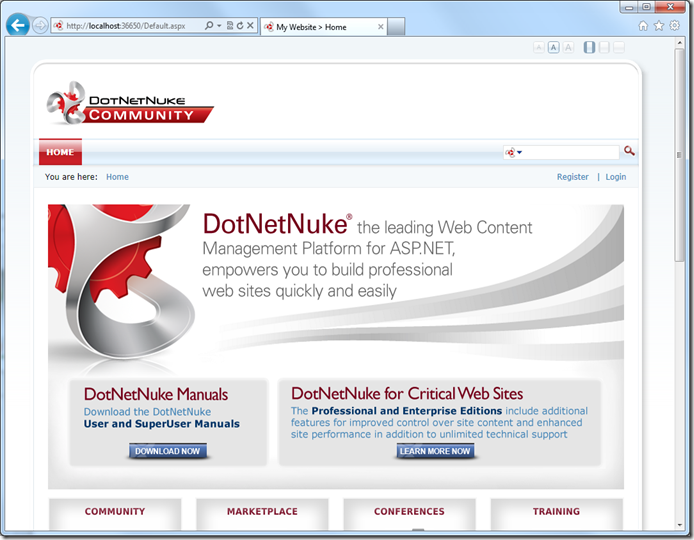
Task: Click the User and SuperUser Manuals text
Action: point(162,424)
